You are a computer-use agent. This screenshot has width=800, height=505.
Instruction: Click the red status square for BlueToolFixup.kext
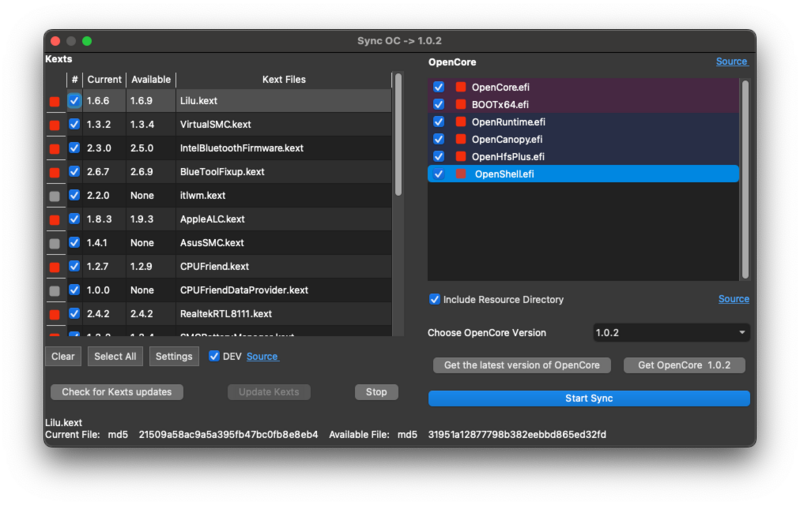55,172
